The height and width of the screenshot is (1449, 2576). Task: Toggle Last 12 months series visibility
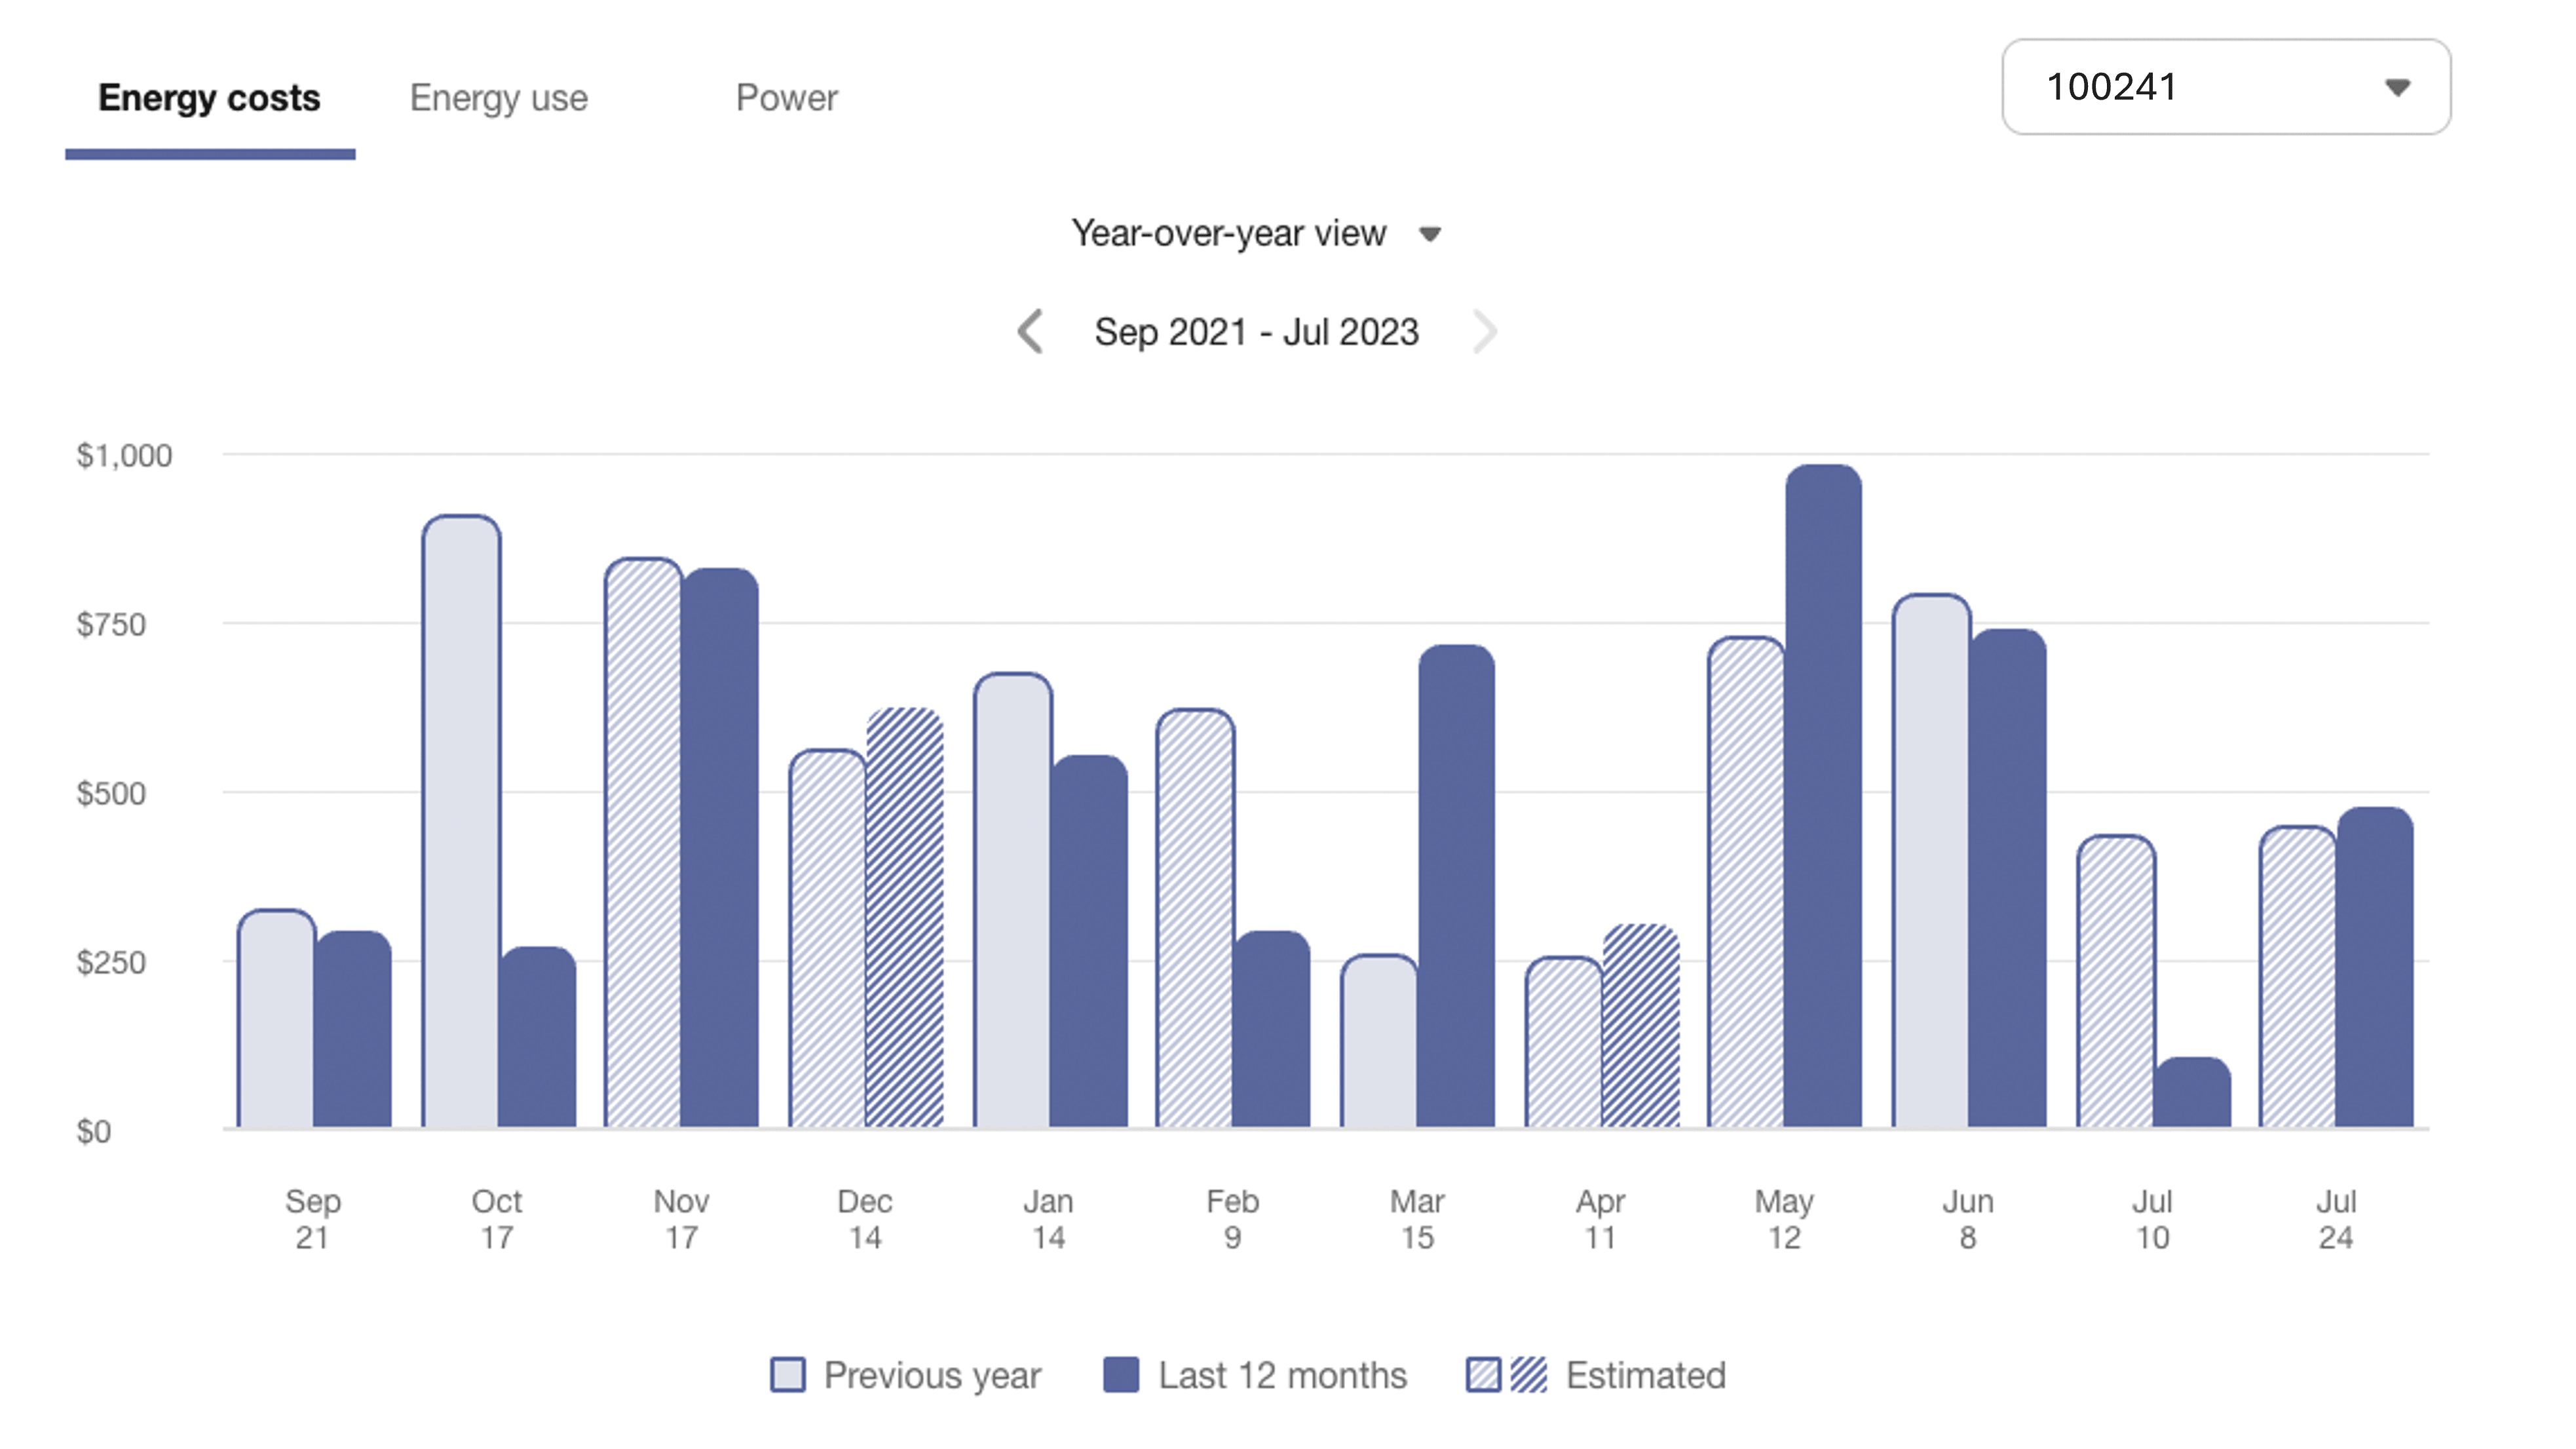pos(1122,1375)
